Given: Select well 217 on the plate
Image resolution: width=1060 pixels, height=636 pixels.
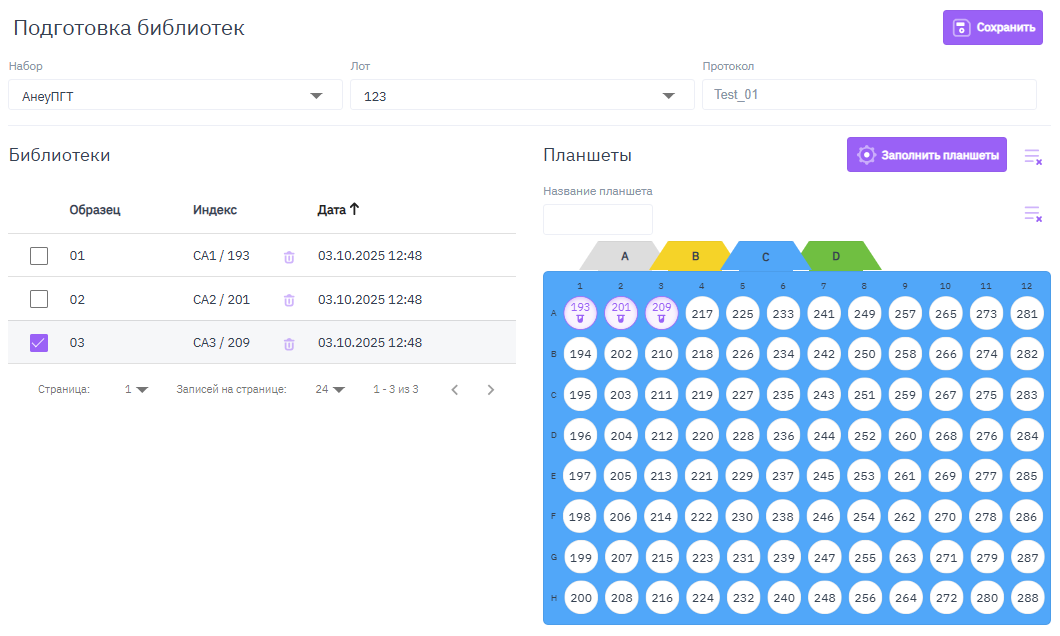Looking at the screenshot, I should click(x=702, y=313).
